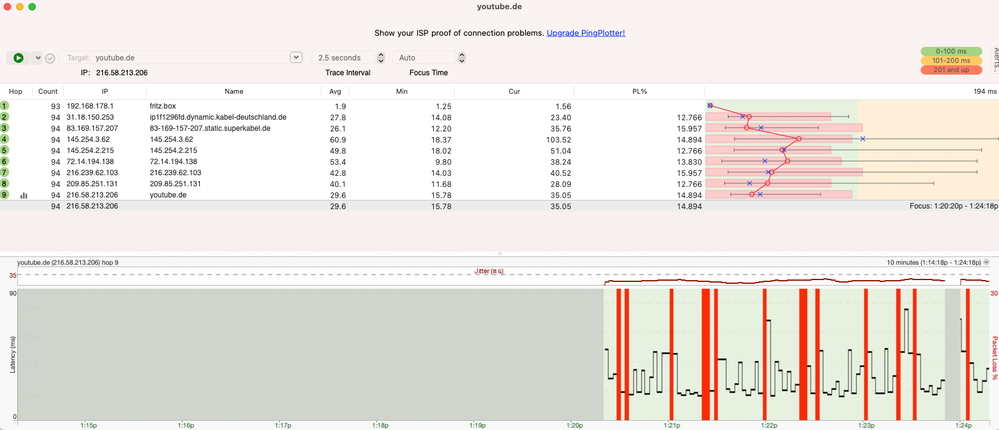Image resolution: width=999 pixels, height=430 pixels.
Task: Click the IP column header
Action: pos(105,92)
